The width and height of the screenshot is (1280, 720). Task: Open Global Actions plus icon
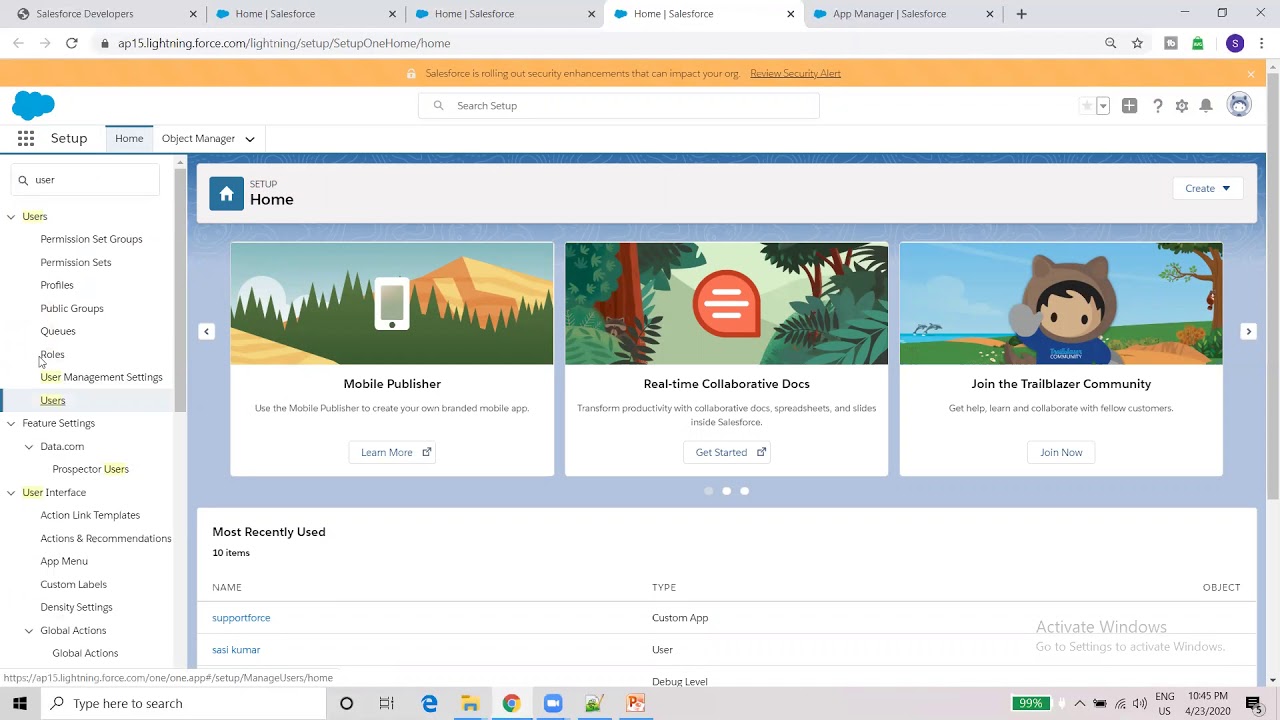[x=1129, y=106]
